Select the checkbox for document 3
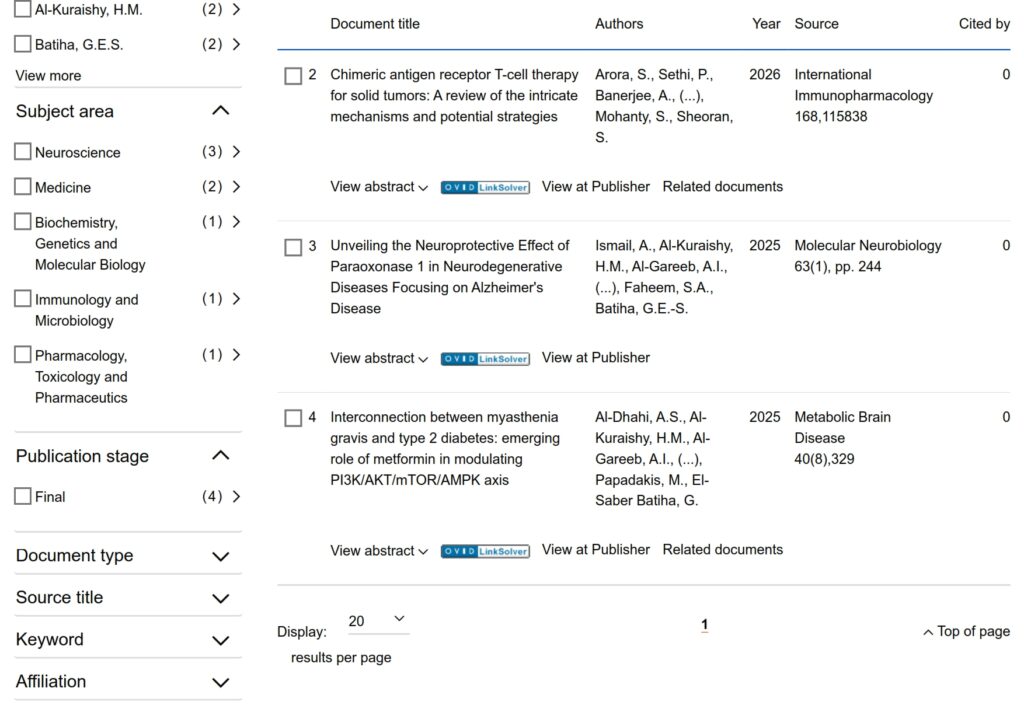This screenshot has height=723, width=1024. tap(293, 247)
